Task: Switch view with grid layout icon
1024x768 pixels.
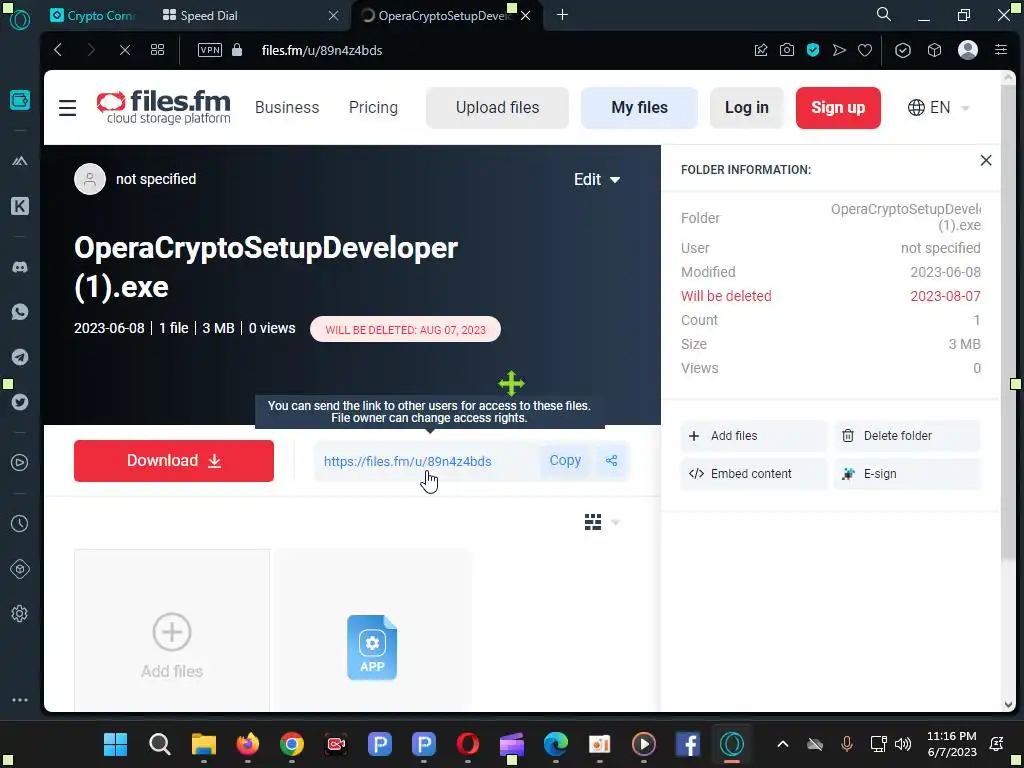Action: click(593, 522)
